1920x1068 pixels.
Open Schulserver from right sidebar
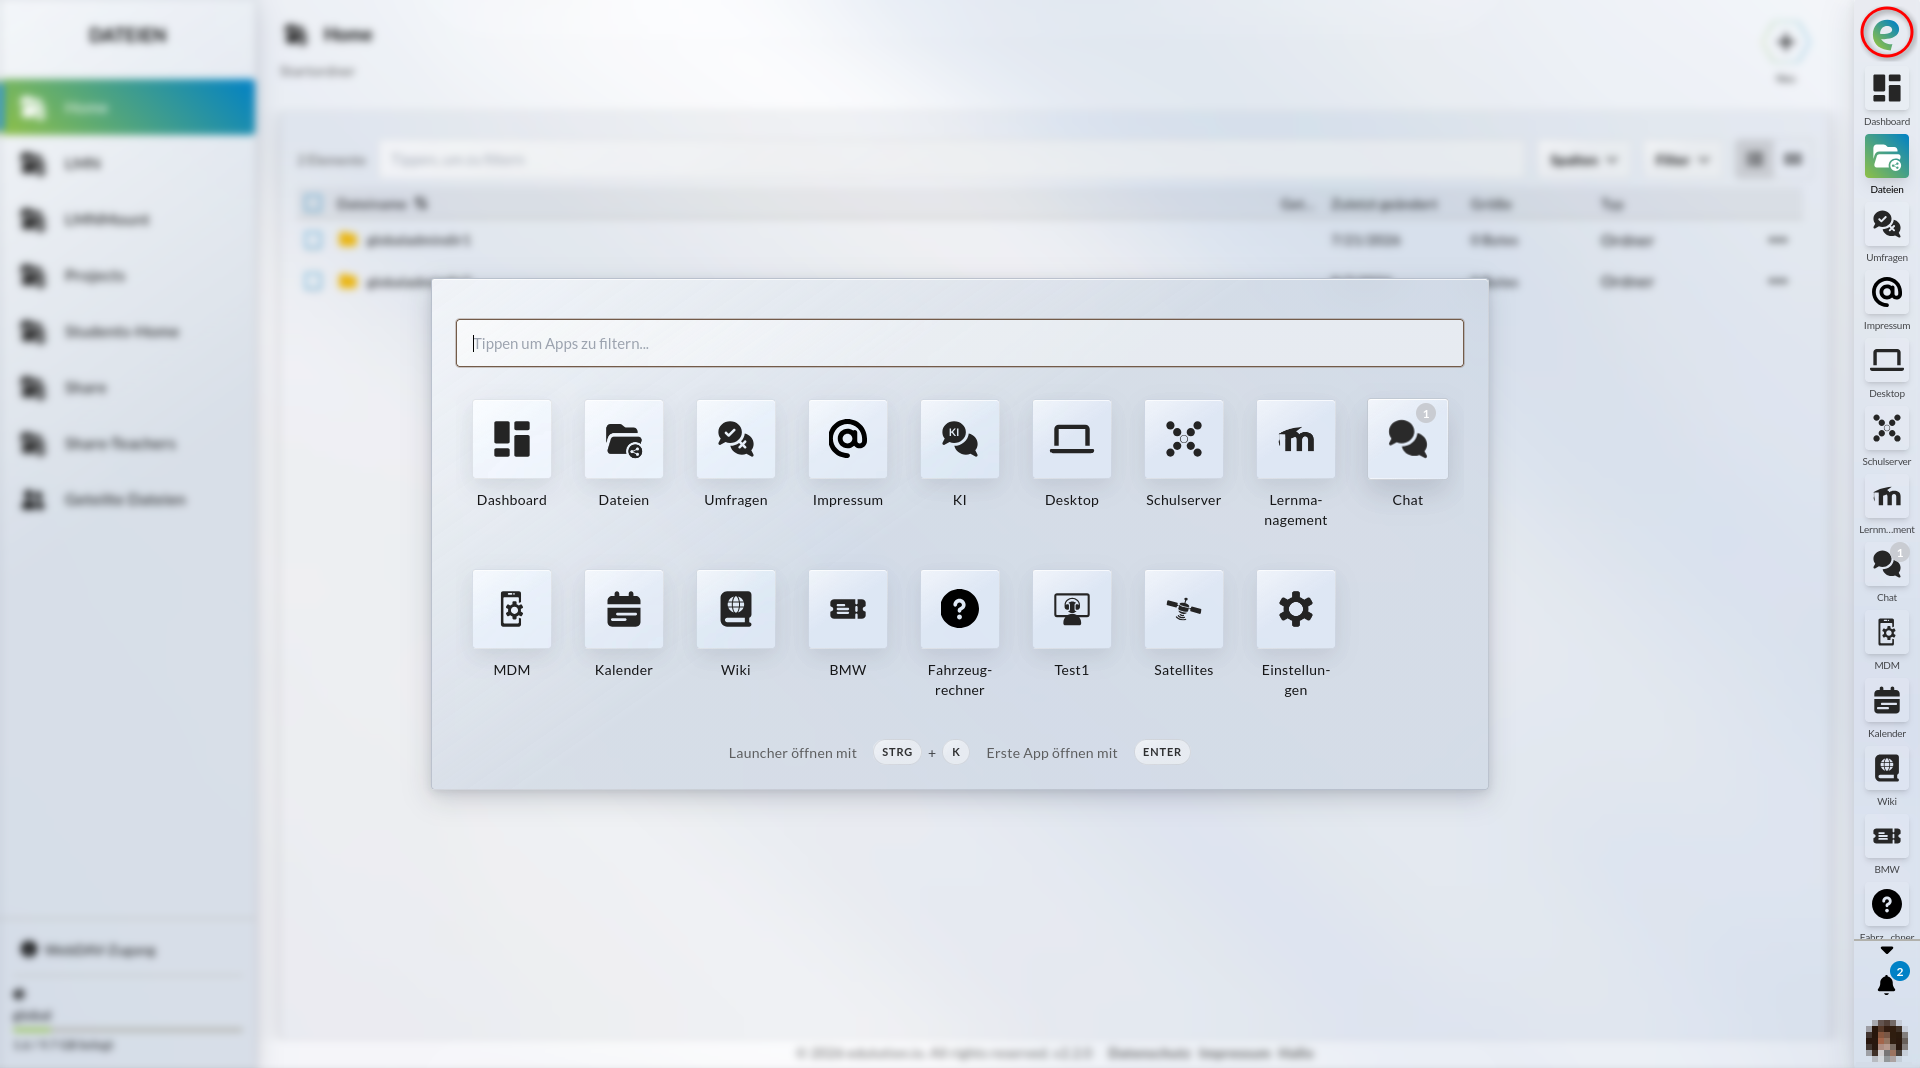coord(1886,429)
